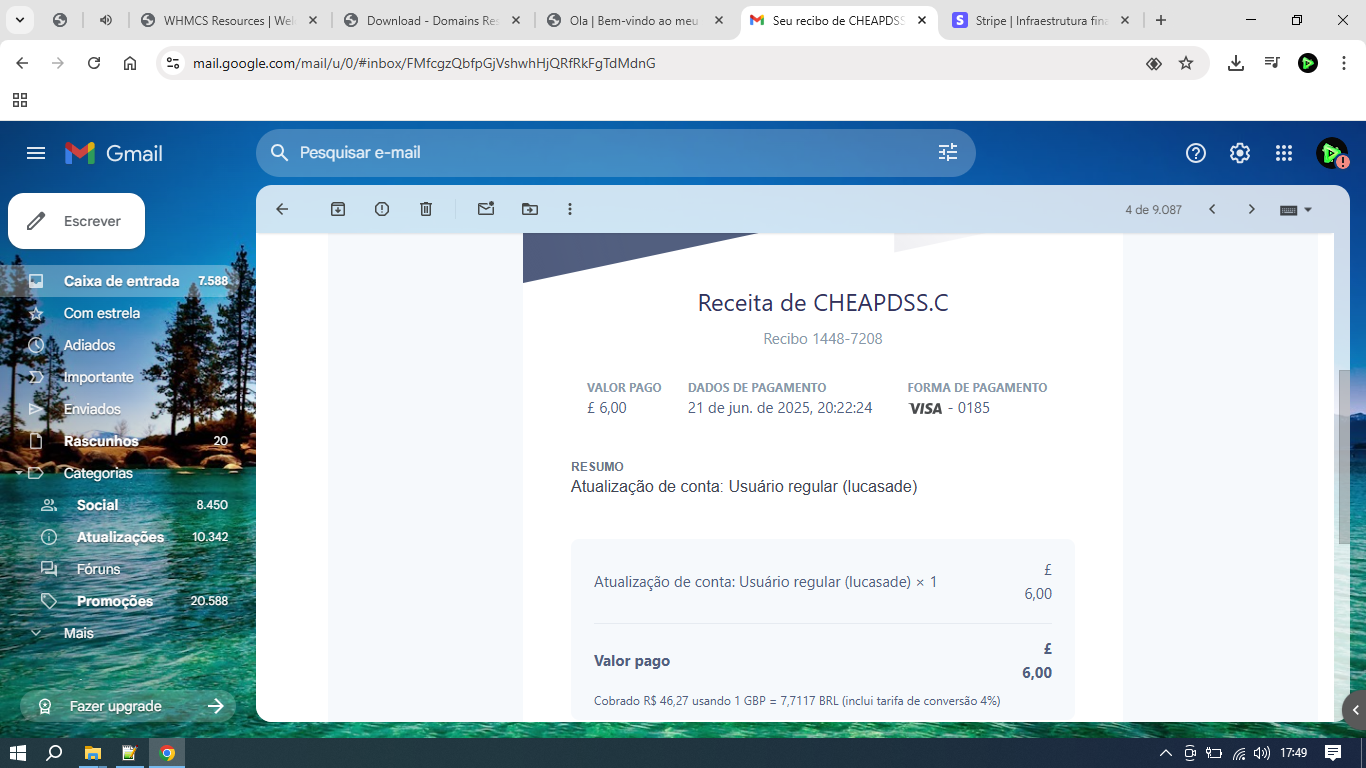Mark this email as unread
Screen dimensions: 1366x768
click(x=486, y=209)
